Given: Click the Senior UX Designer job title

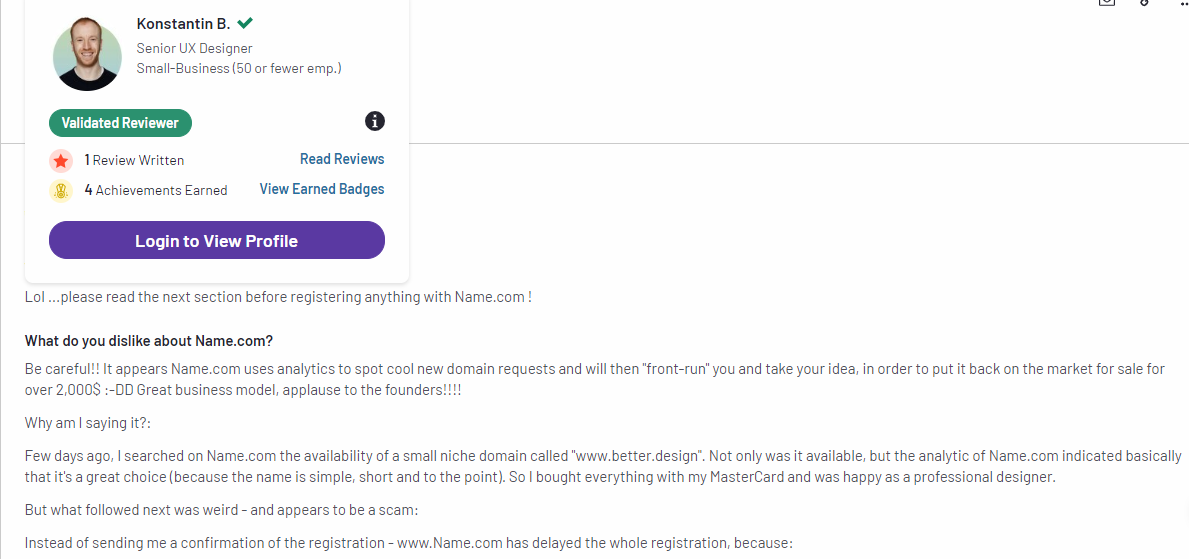Looking at the screenshot, I should coord(194,48).
